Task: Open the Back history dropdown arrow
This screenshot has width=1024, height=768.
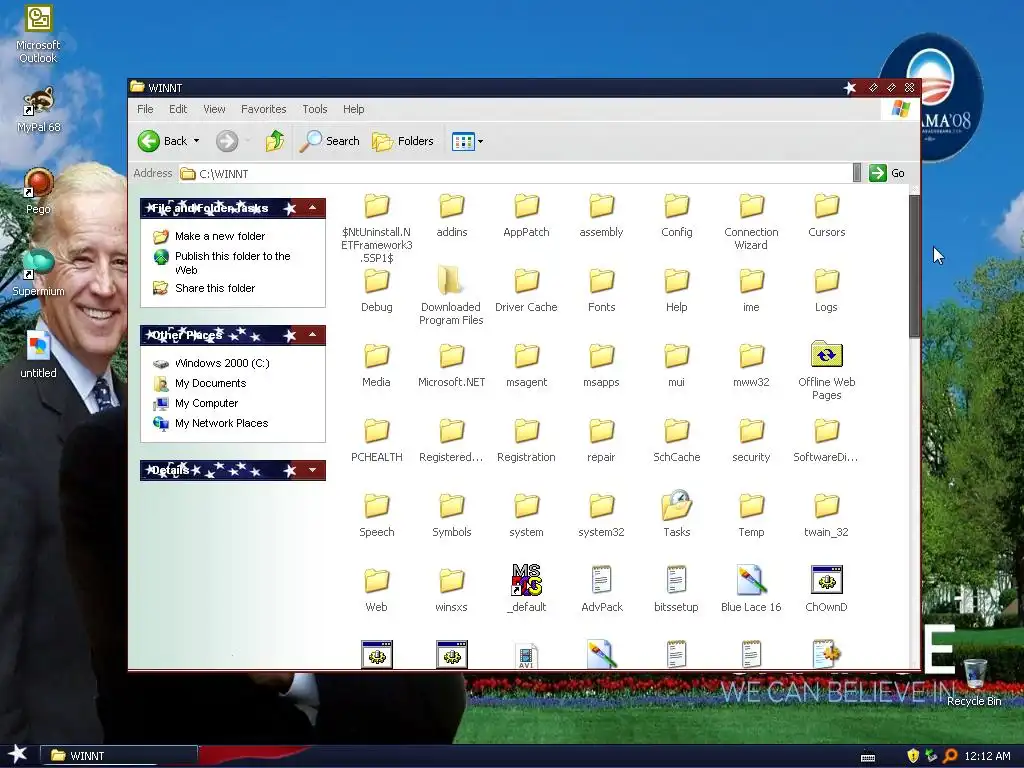Action: [196, 140]
